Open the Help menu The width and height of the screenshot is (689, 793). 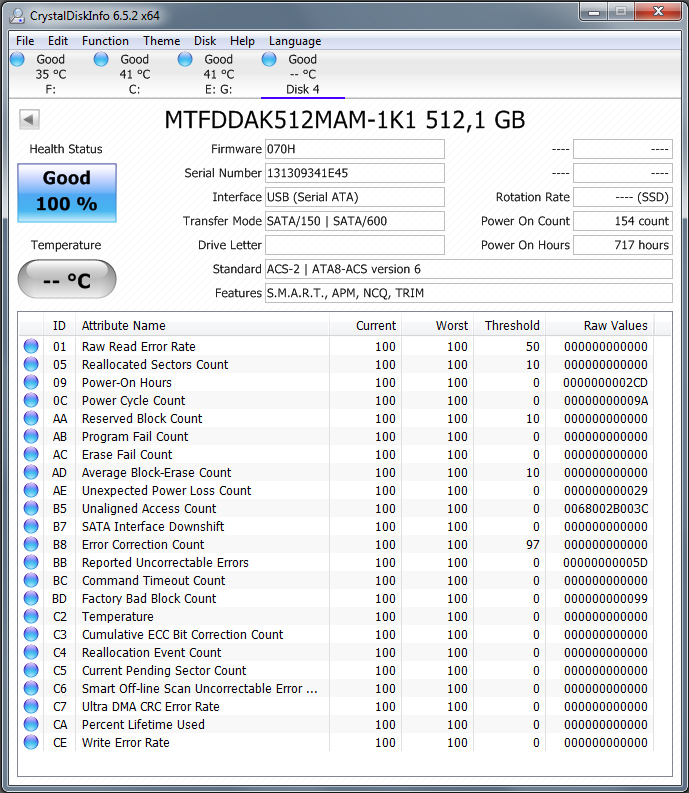(242, 41)
